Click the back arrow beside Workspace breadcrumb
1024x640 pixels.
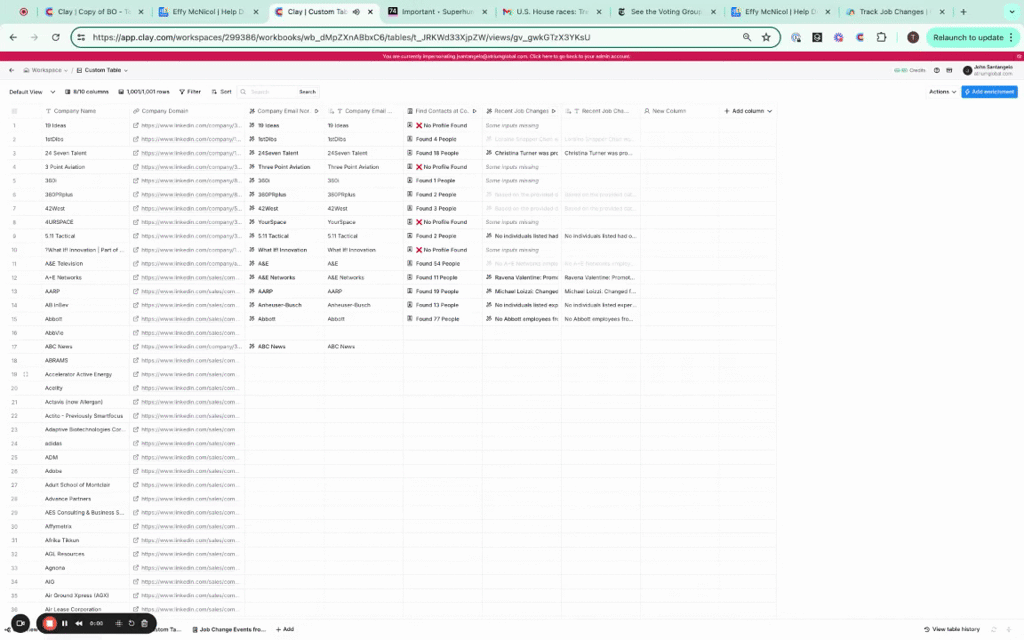coord(12,71)
